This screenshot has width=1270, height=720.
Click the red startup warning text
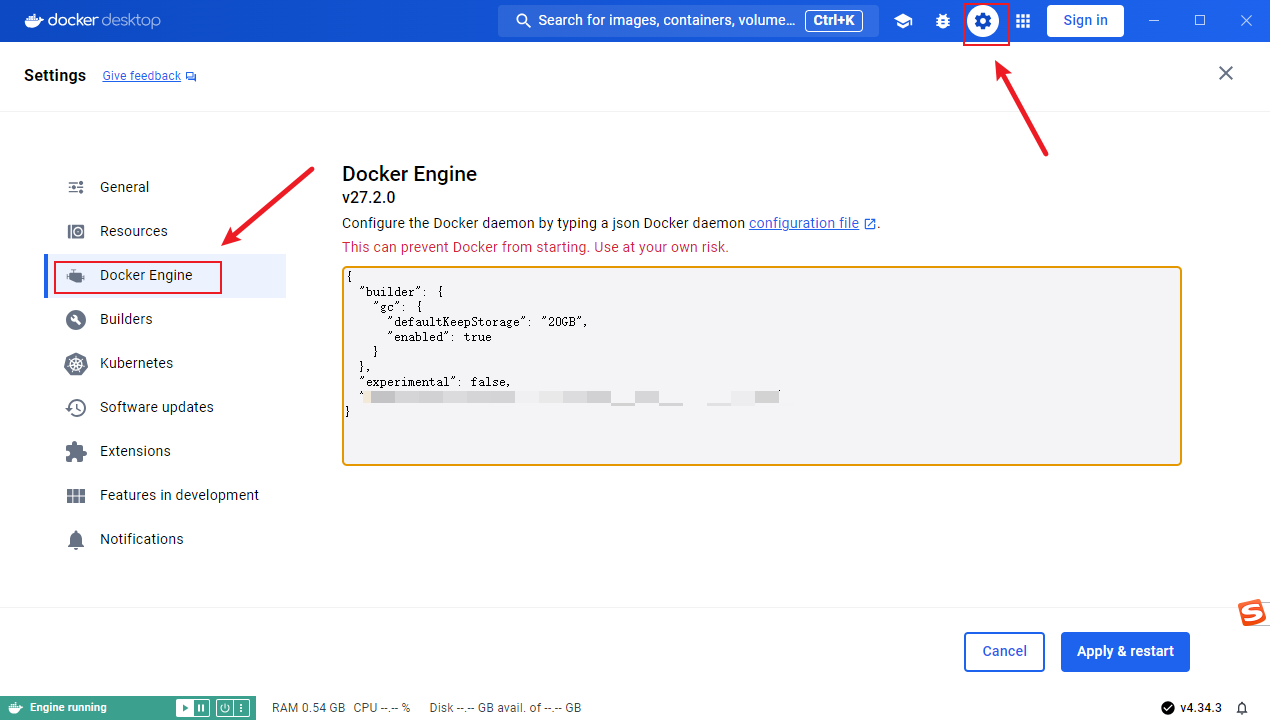(x=535, y=247)
